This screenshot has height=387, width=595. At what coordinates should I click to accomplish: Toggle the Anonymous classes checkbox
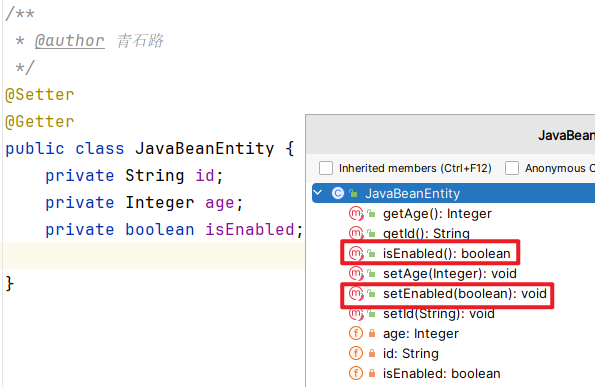point(512,168)
